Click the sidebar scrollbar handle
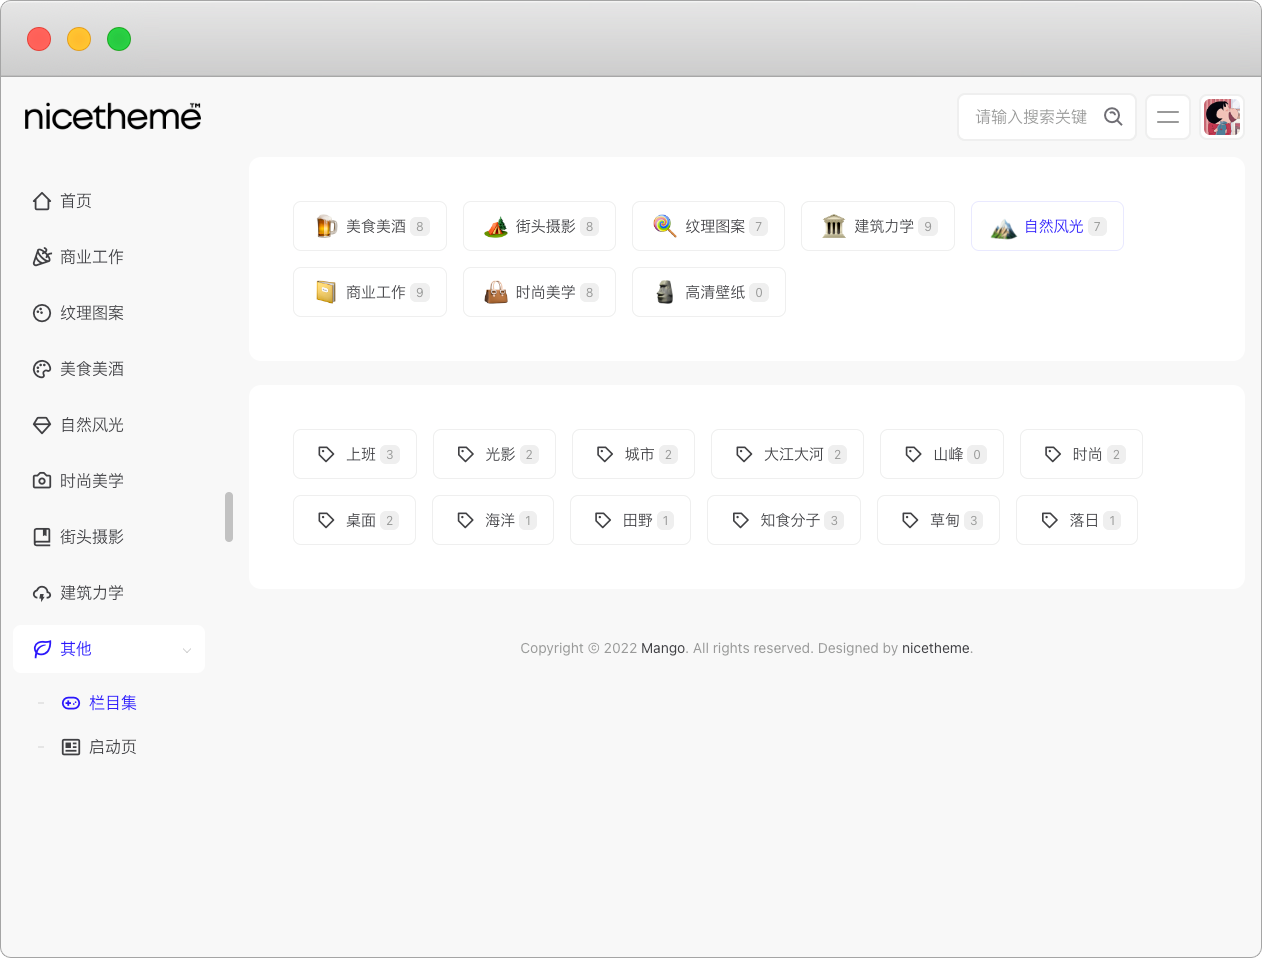Viewport: 1262px width, 958px height. coord(229,517)
